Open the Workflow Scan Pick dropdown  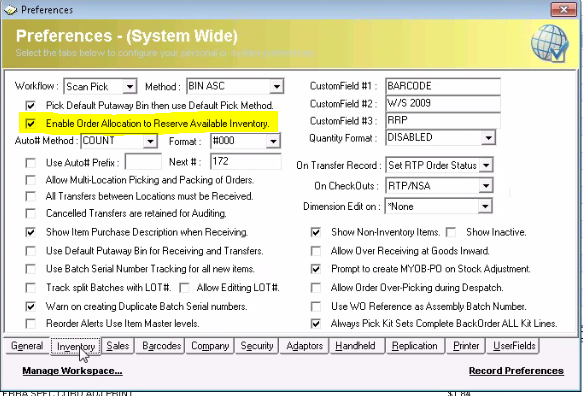click(x=129, y=87)
